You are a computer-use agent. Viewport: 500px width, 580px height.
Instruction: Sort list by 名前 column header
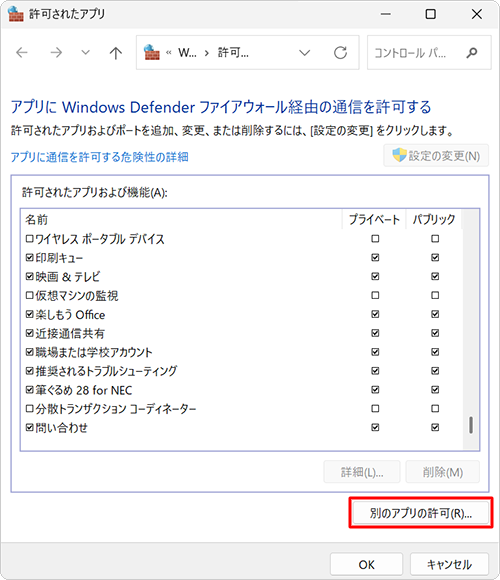[36, 219]
